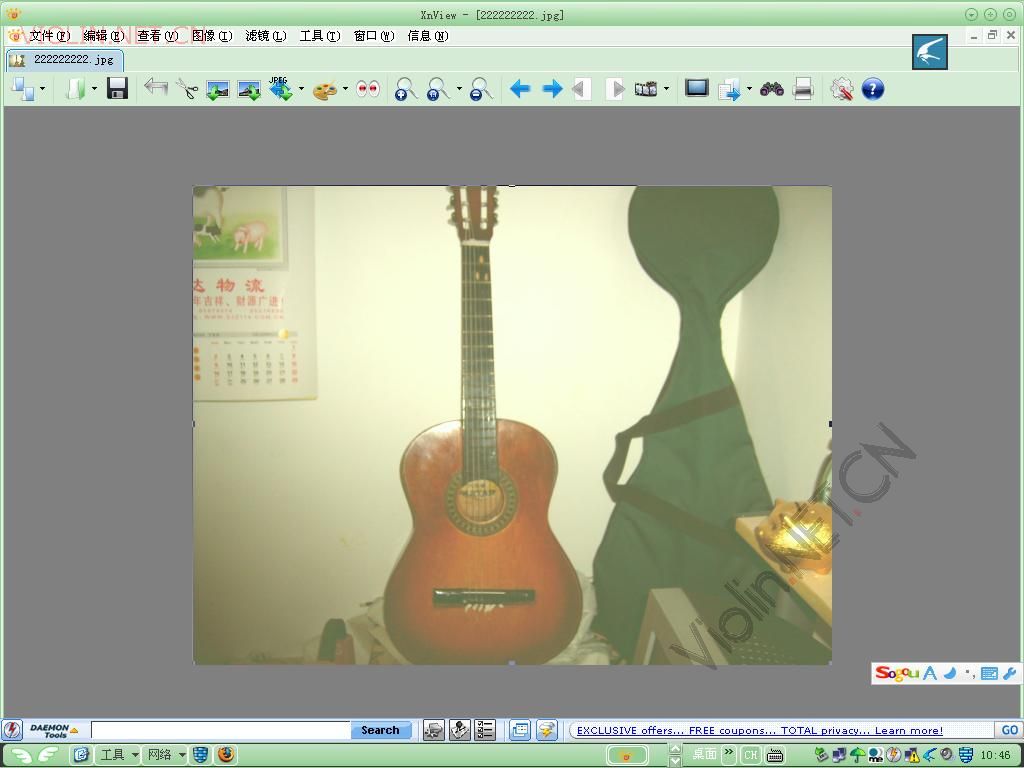Go to previous image with blue left arrow

click(520, 89)
